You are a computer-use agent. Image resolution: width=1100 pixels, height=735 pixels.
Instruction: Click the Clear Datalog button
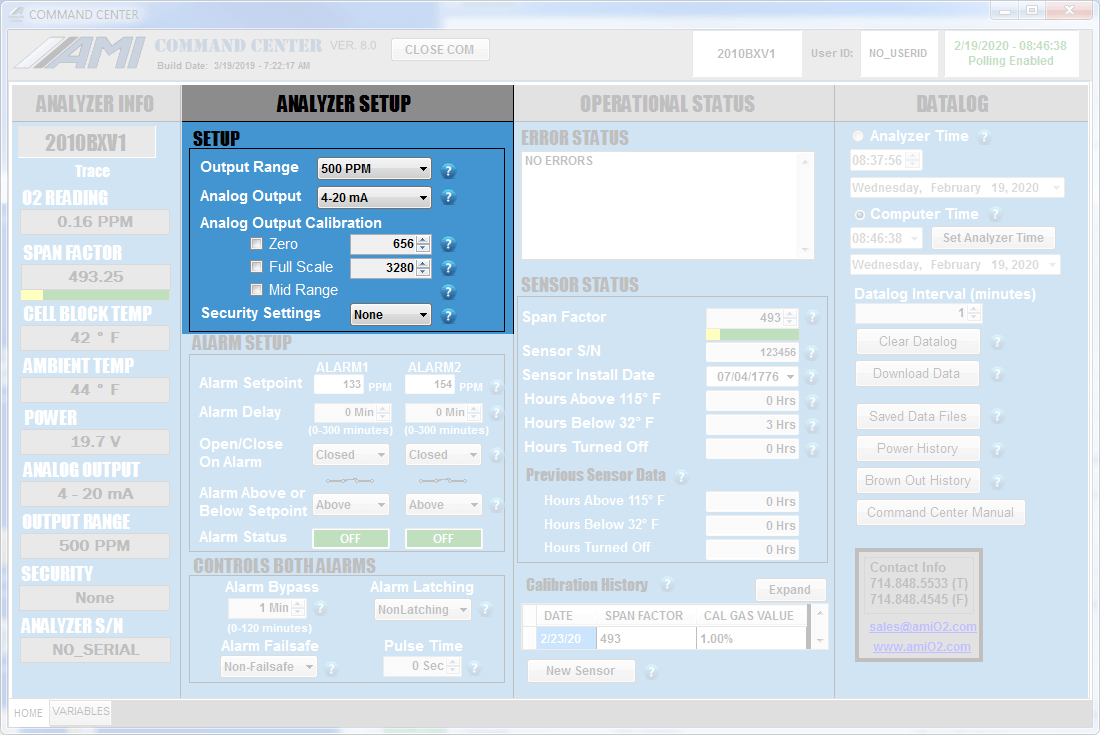click(918, 342)
